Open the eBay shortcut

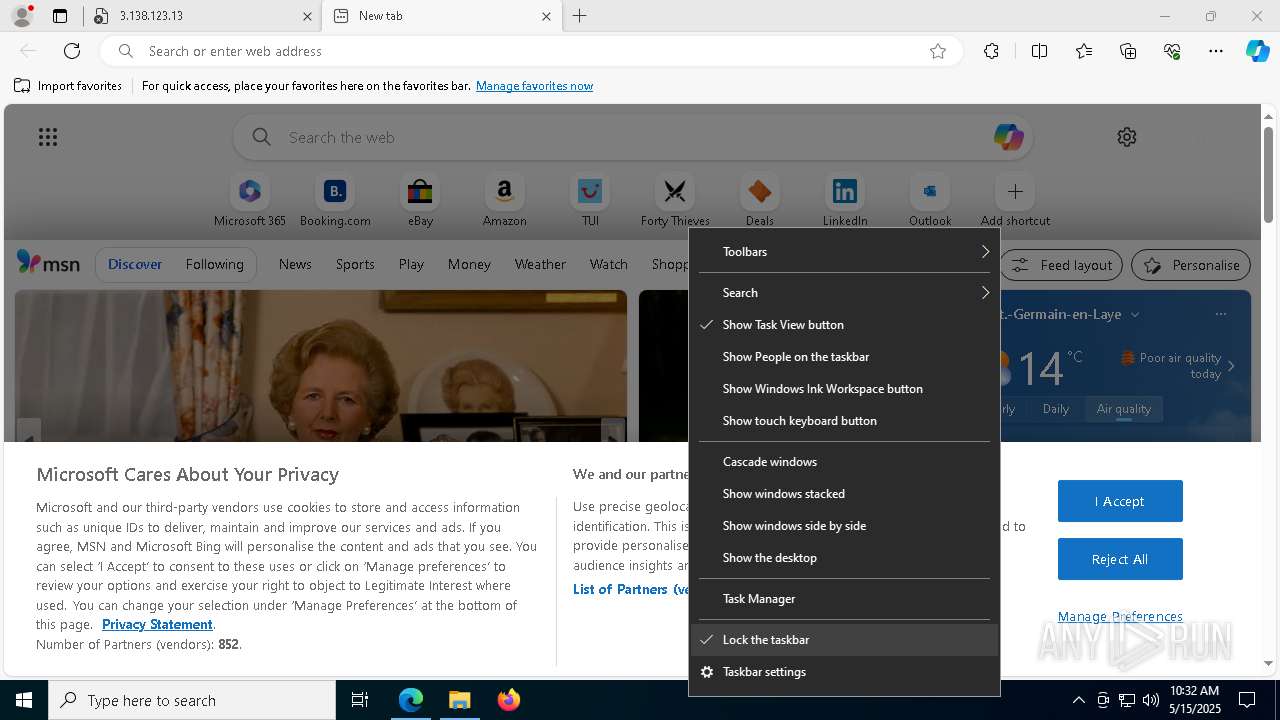[420, 200]
